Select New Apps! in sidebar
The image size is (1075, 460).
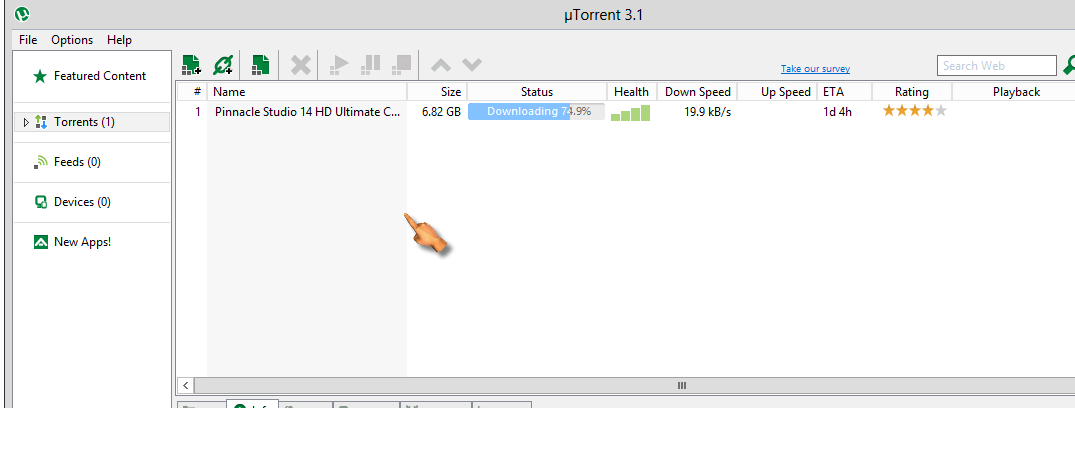pos(82,241)
